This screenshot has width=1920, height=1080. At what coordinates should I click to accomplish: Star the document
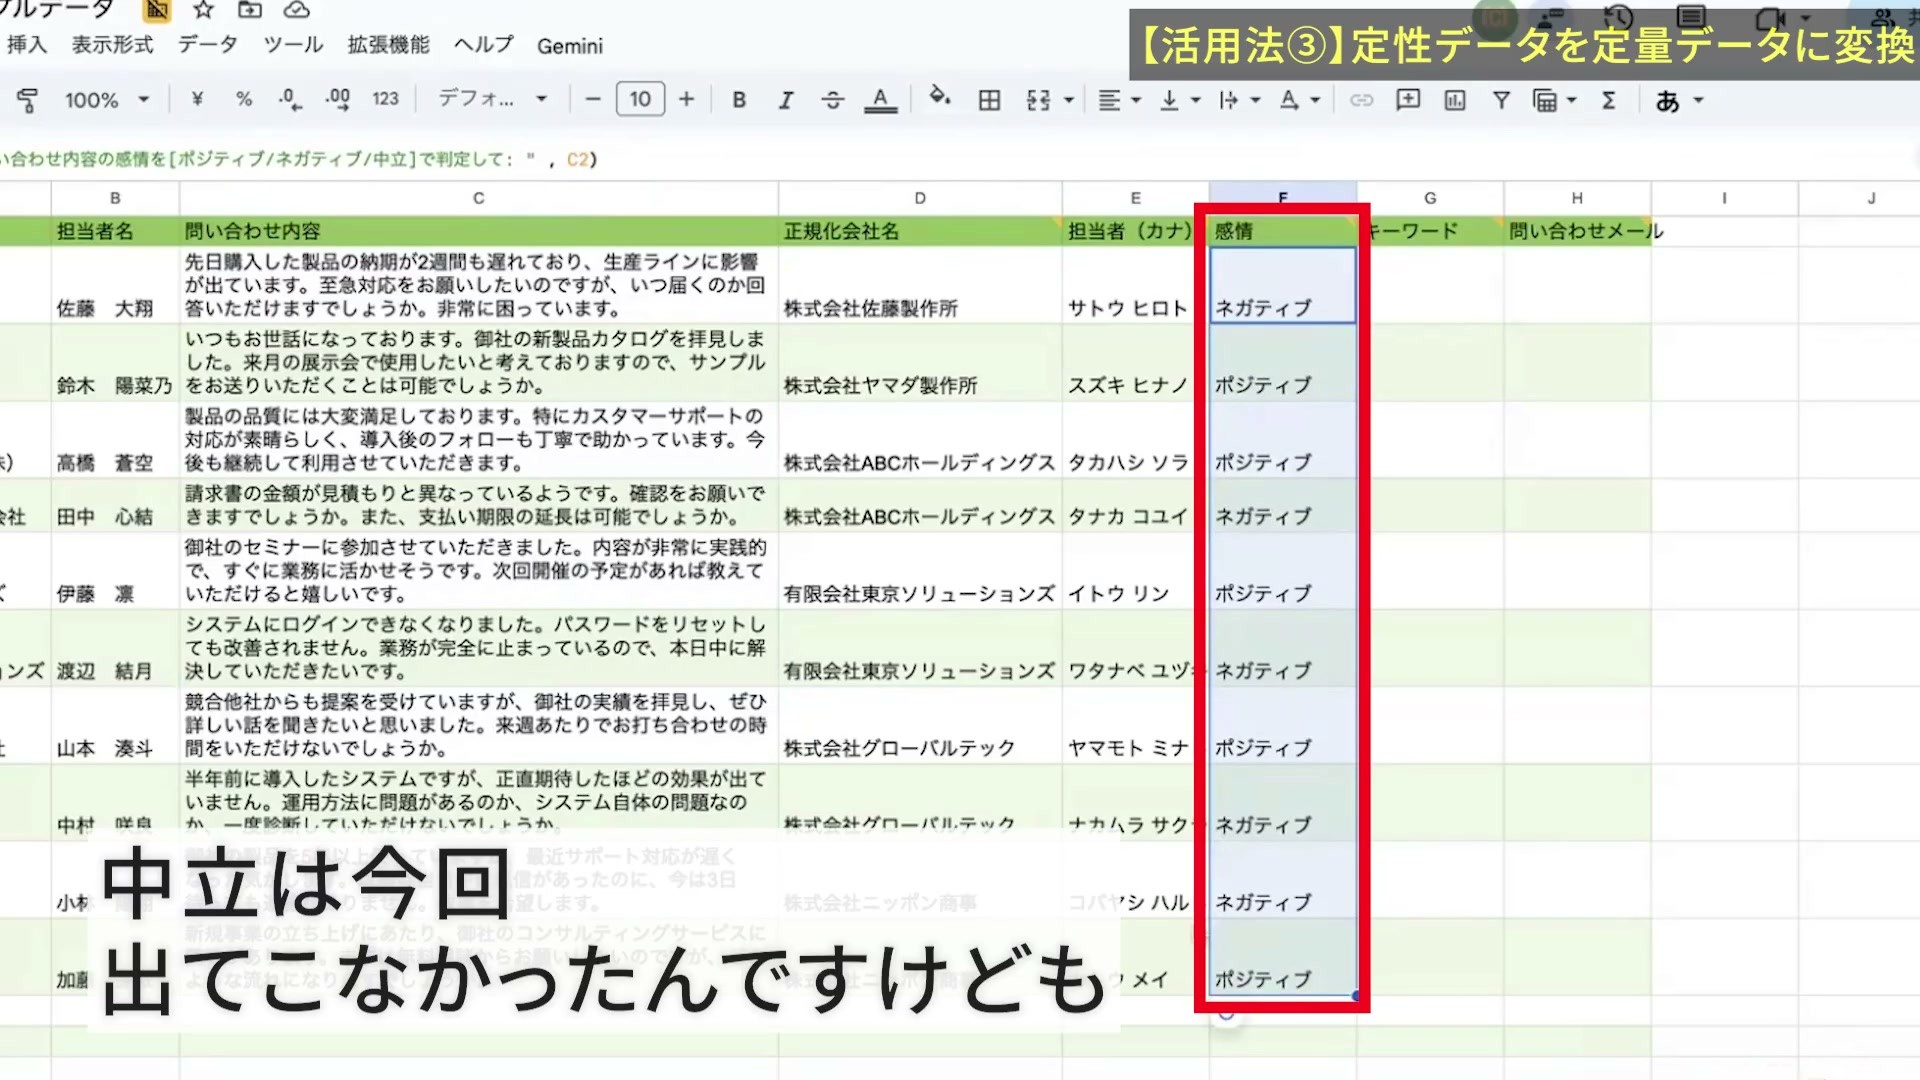pyautogui.click(x=204, y=10)
